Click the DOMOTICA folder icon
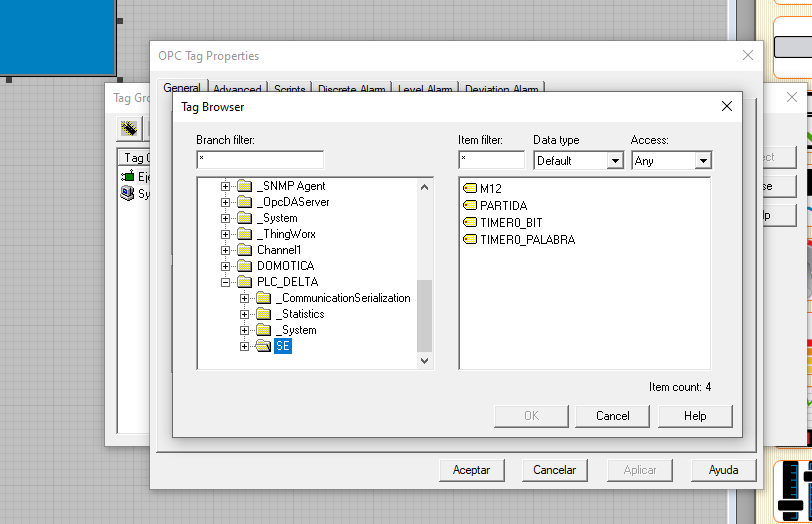Screen dimensions: 812x524 click(x=244, y=266)
